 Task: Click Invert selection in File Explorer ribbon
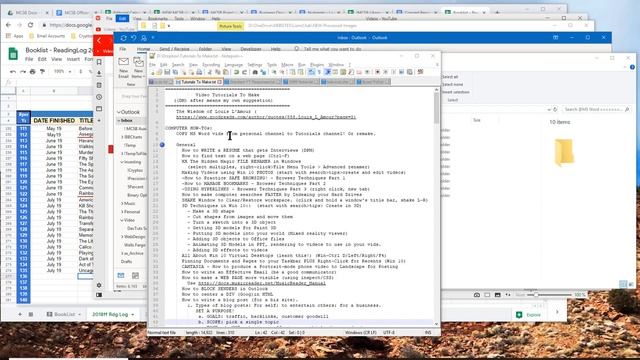point(456,92)
